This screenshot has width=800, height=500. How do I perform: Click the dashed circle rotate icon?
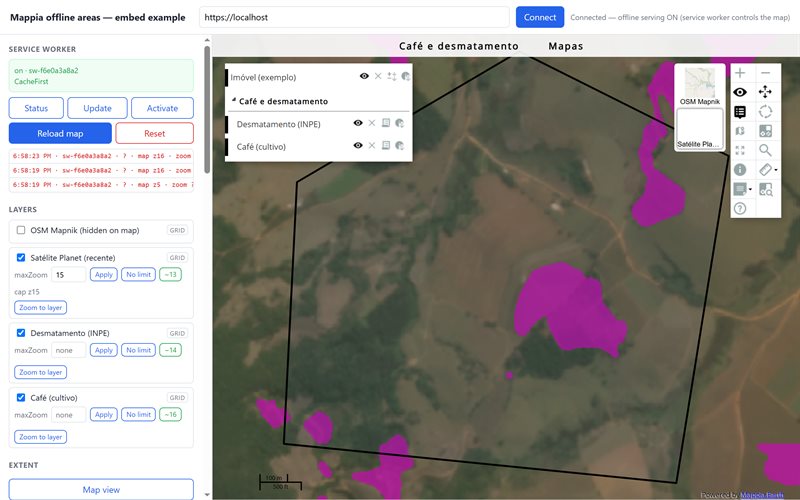coord(765,112)
